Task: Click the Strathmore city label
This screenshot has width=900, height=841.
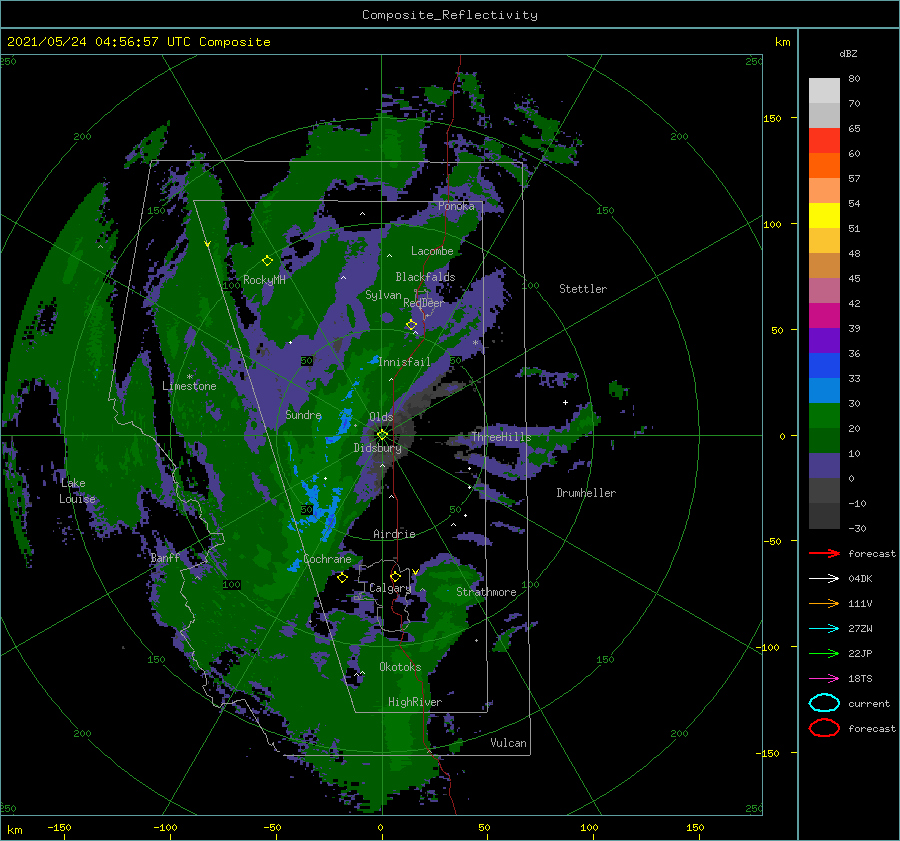Action: click(x=486, y=592)
